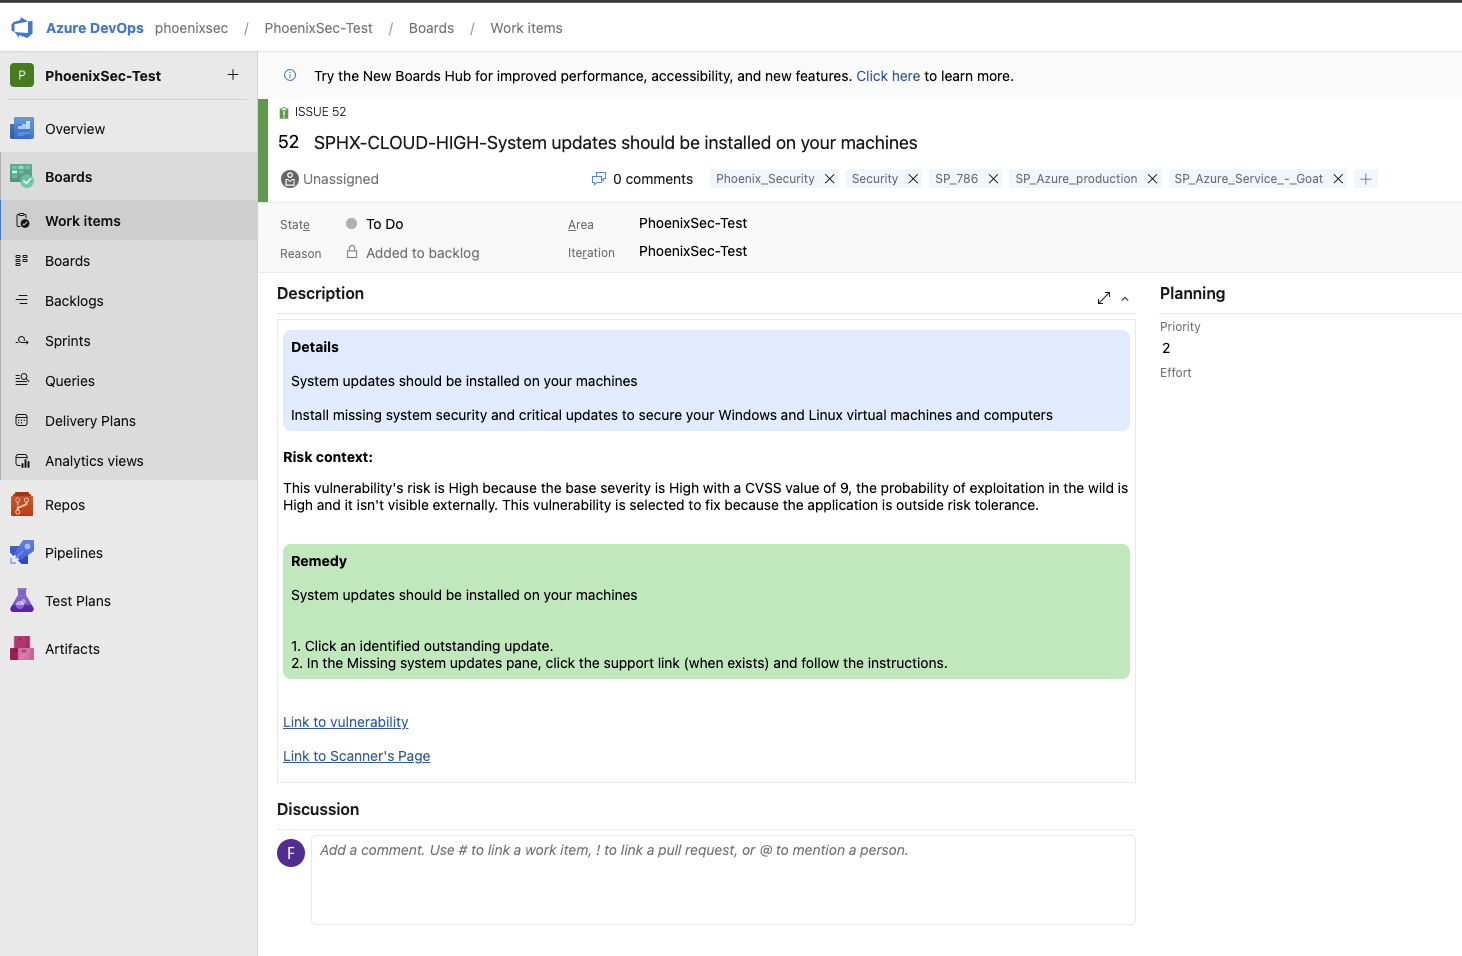The width and height of the screenshot is (1462, 956).
Task: Click the Unassigned person avatar icon
Action: pyautogui.click(x=290, y=179)
